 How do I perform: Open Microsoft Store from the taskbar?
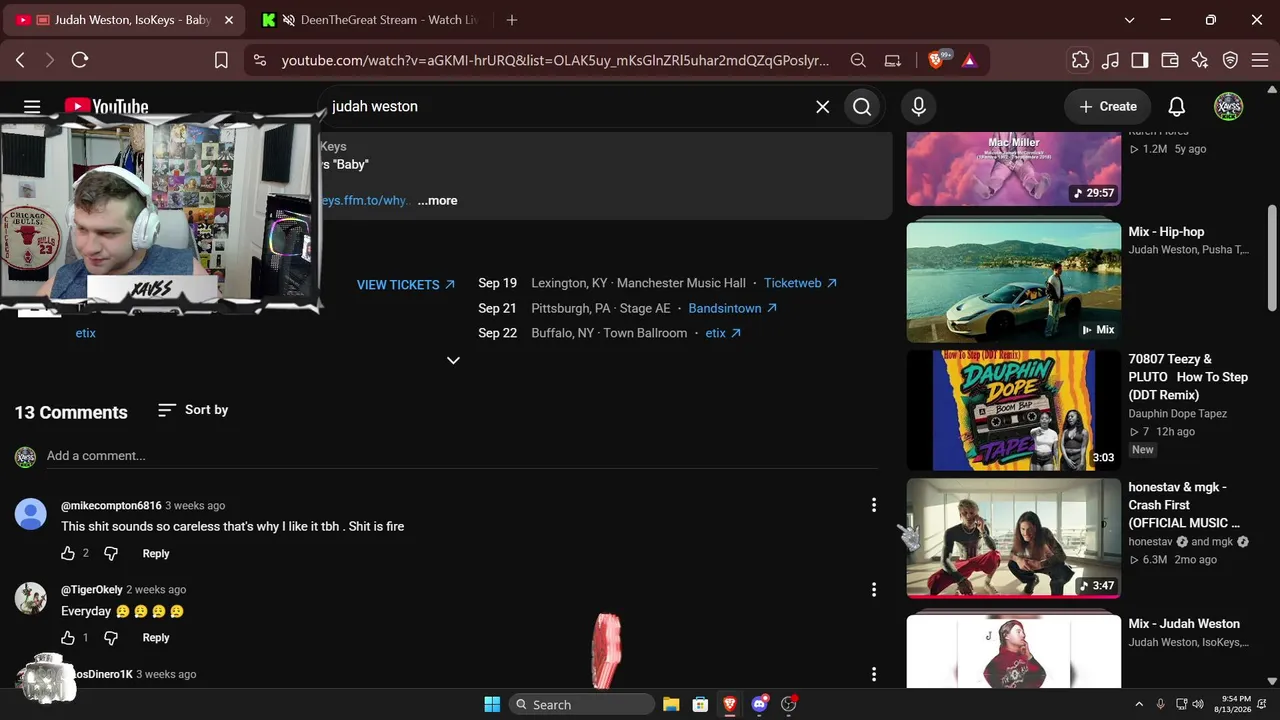pos(700,704)
